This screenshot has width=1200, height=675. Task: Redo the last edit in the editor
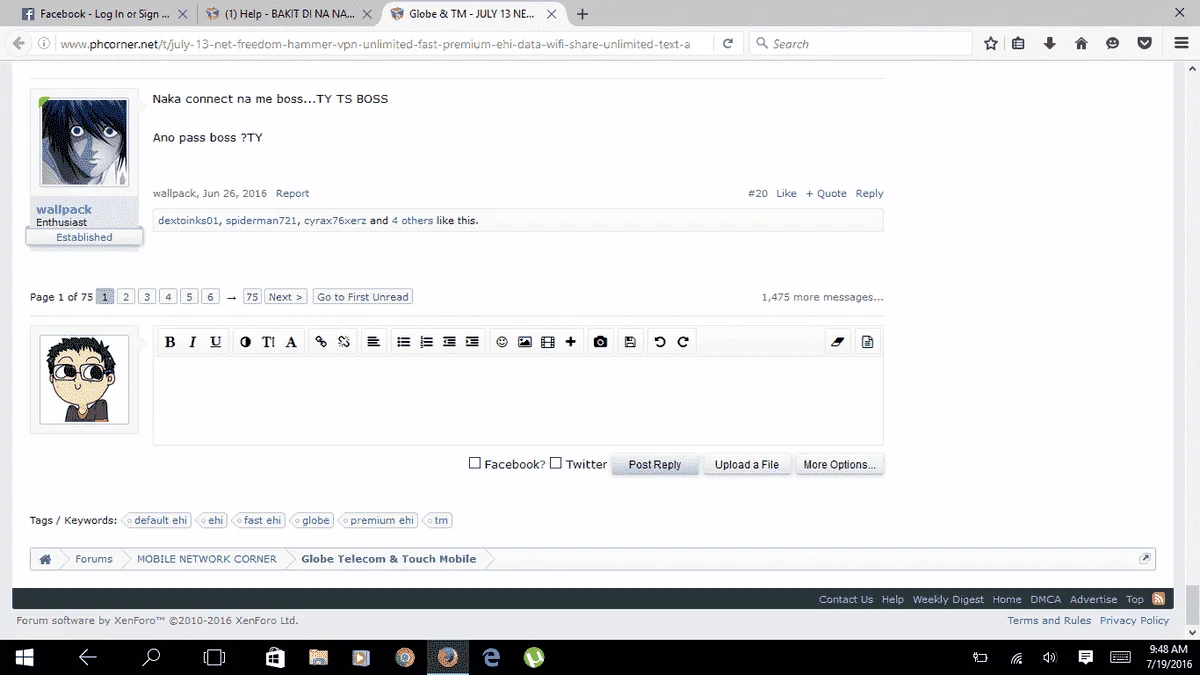tap(683, 342)
